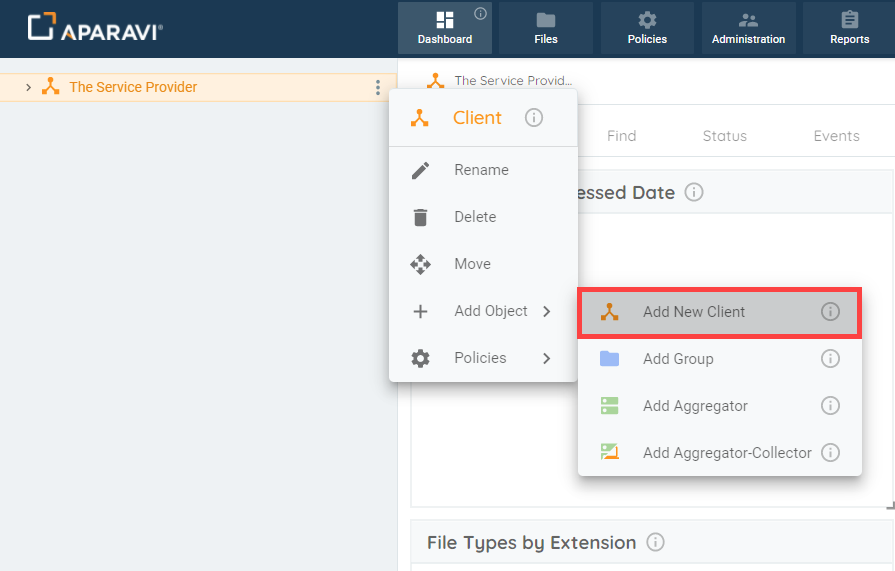
Task: Expand the Policies submenu arrow
Action: [x=547, y=358]
